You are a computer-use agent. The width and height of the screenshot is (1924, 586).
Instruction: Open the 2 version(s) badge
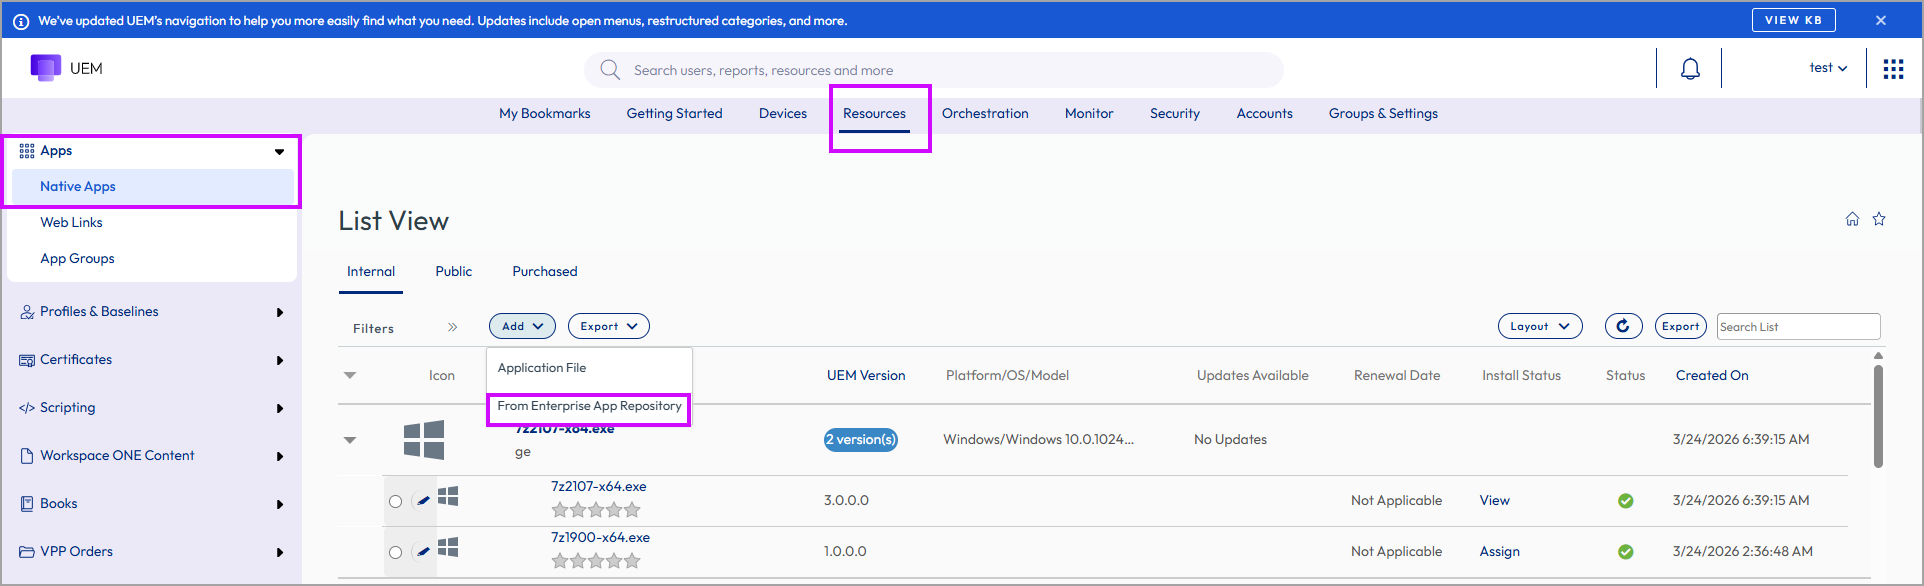(x=861, y=439)
